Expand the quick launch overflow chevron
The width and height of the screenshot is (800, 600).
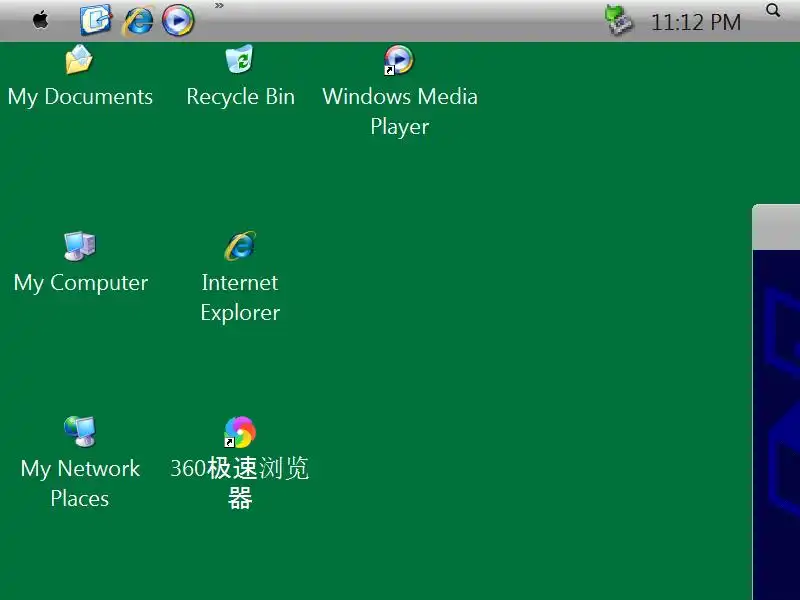point(219,6)
